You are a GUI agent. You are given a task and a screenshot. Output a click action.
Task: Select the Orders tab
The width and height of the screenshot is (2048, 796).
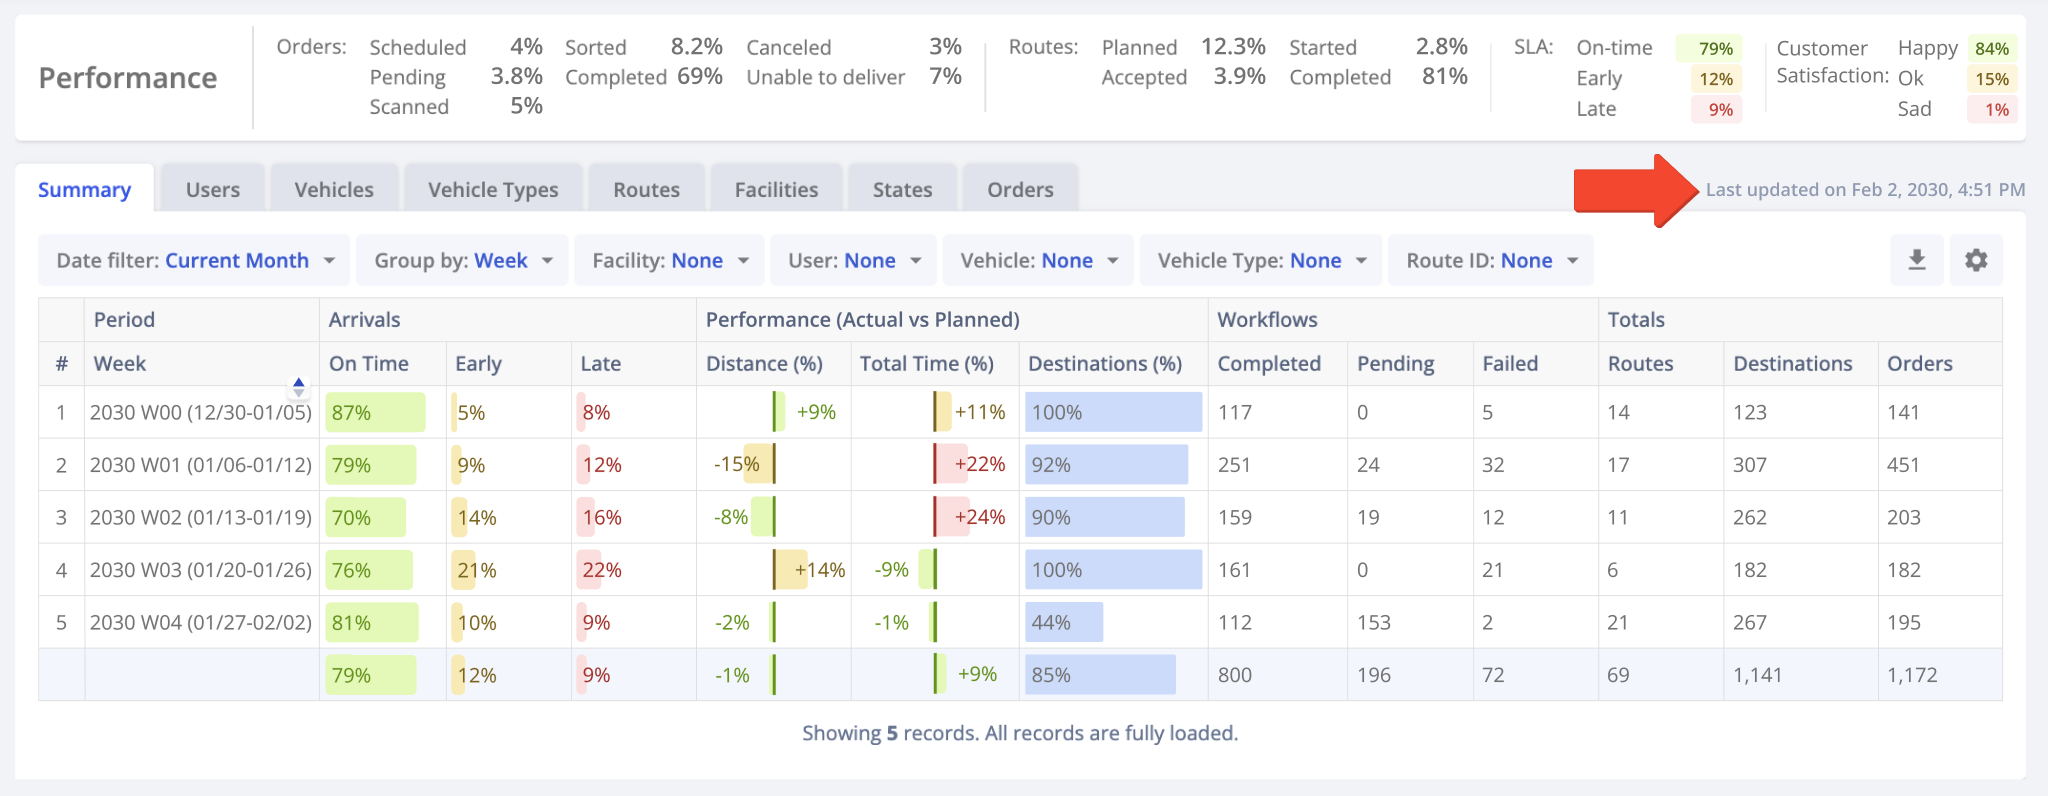tap(1020, 189)
